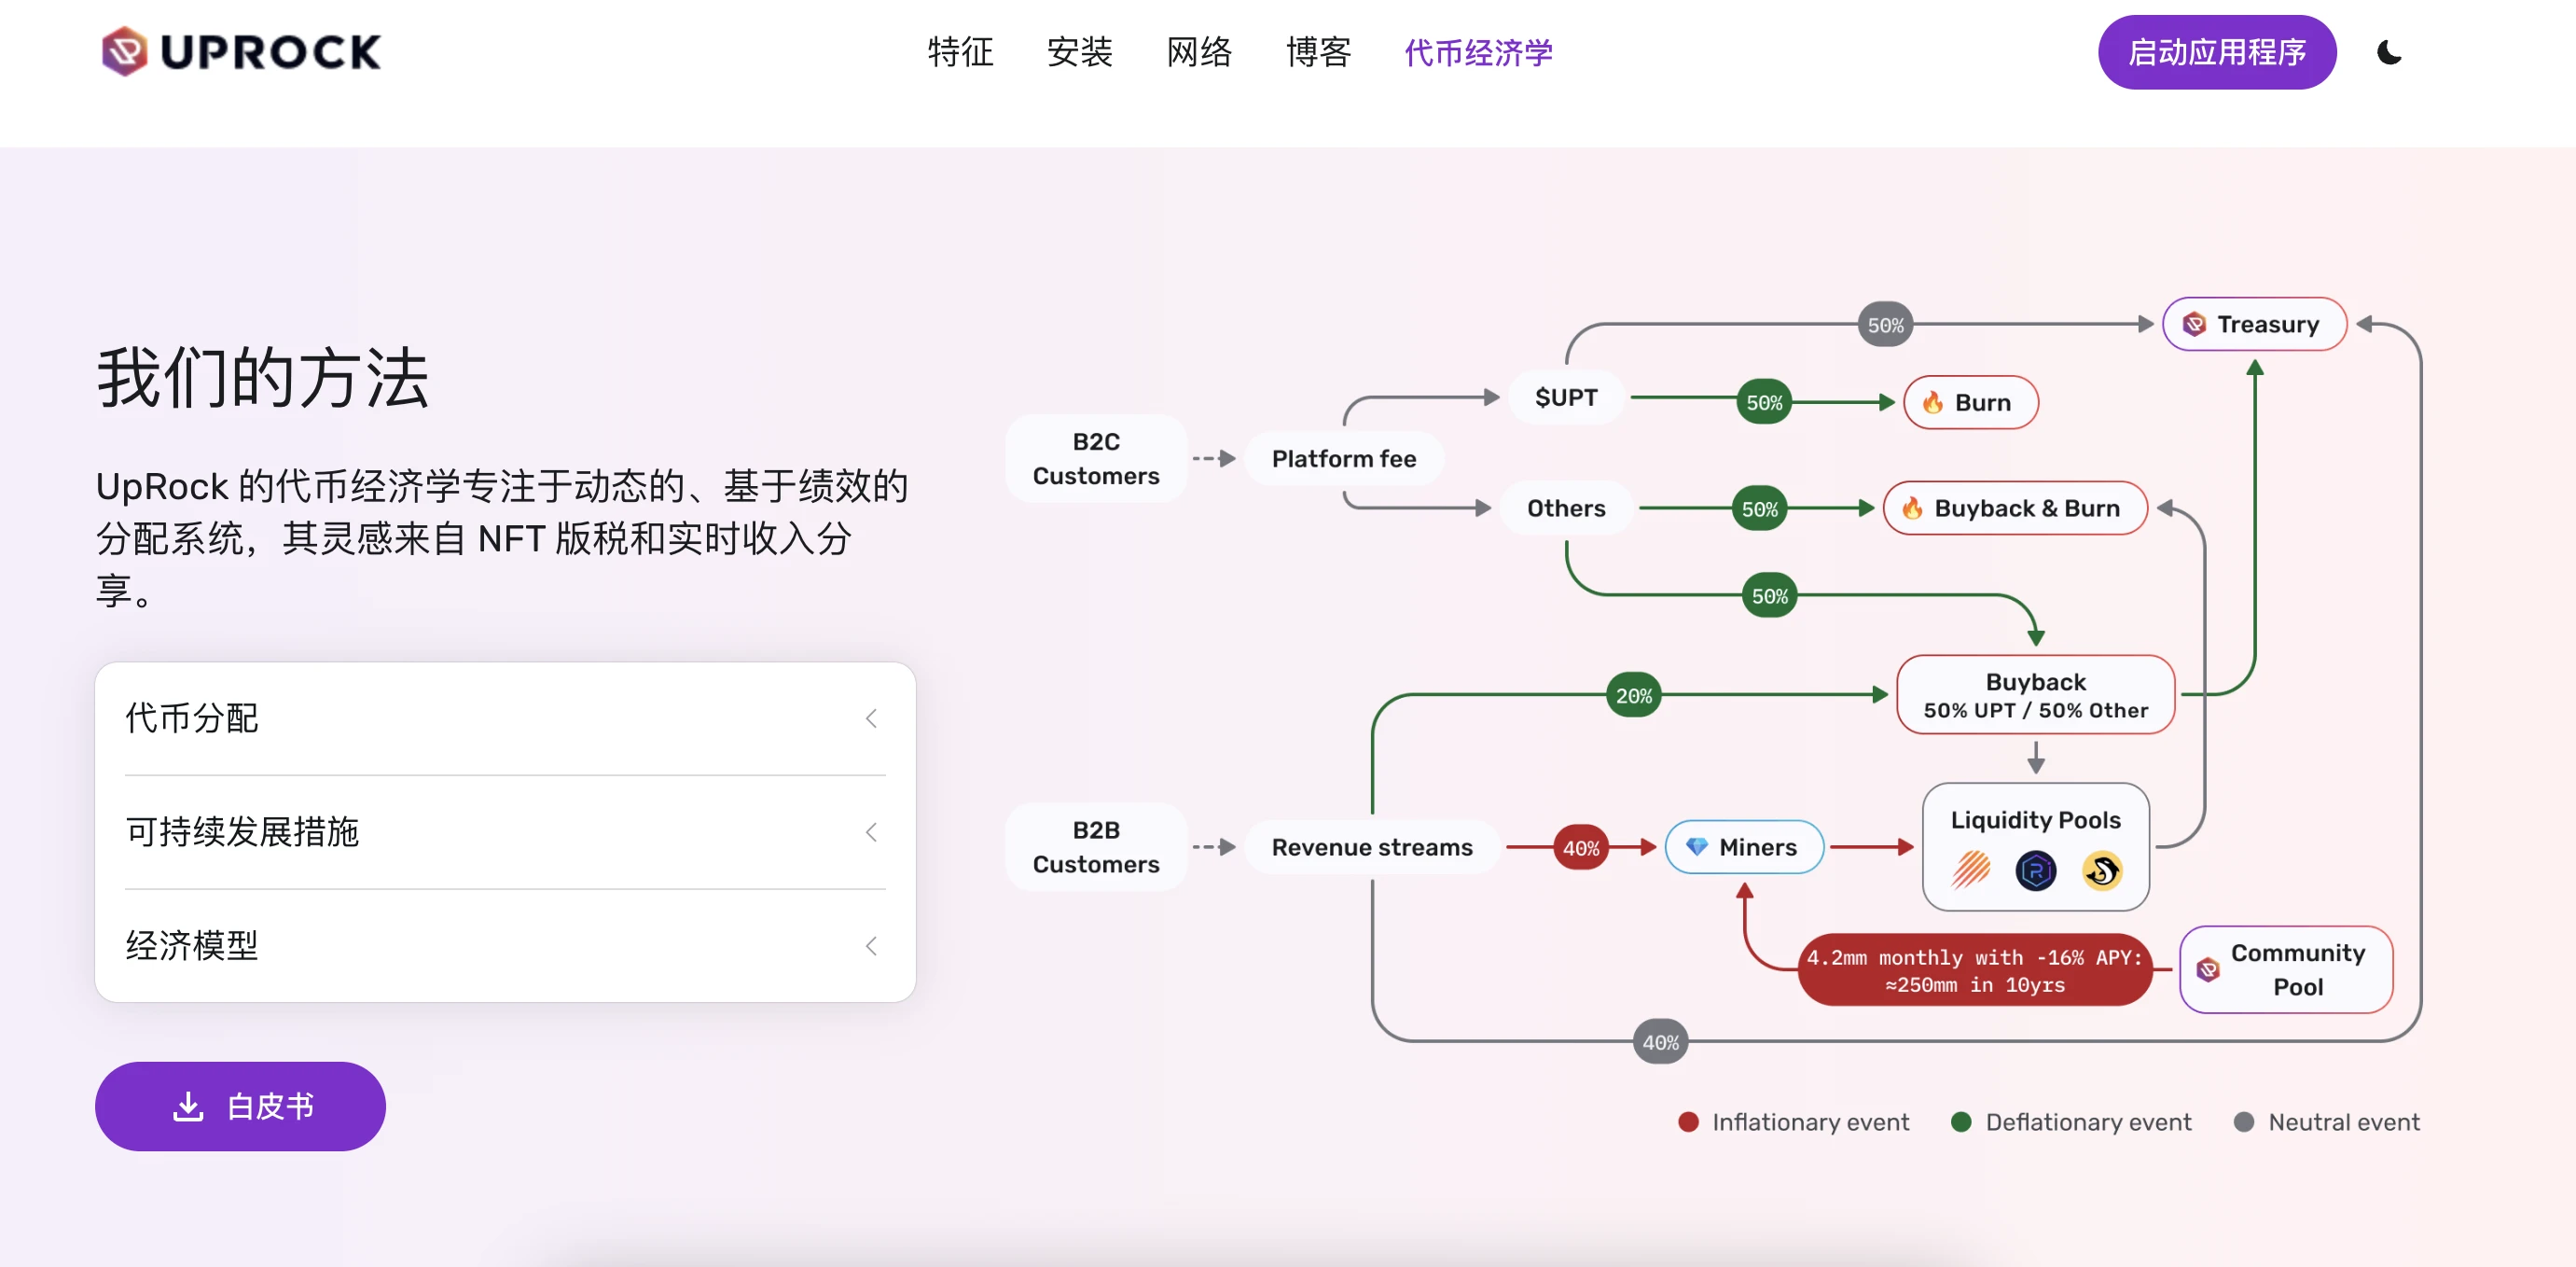Click the 启动应用程序 button
Screen dimensions: 2576x1267
click(x=2216, y=52)
